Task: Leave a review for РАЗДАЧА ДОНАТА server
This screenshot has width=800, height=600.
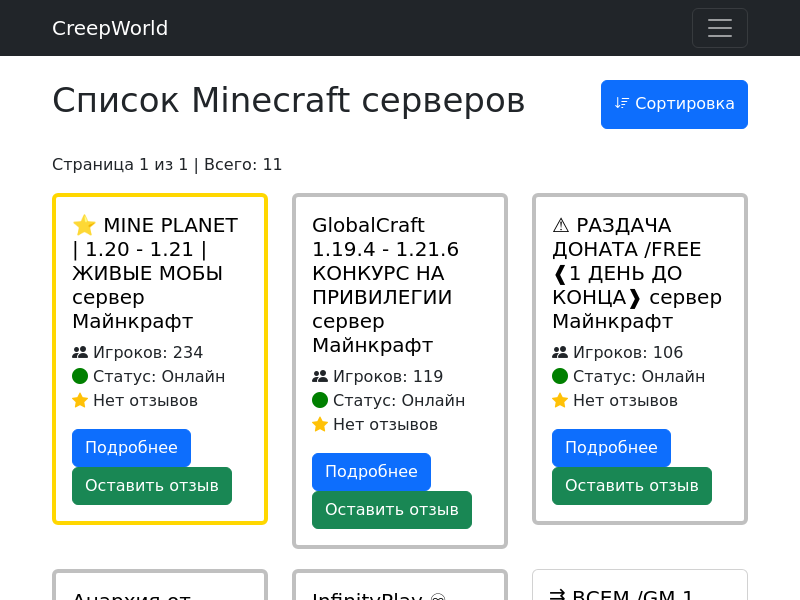Action: pos(631,486)
